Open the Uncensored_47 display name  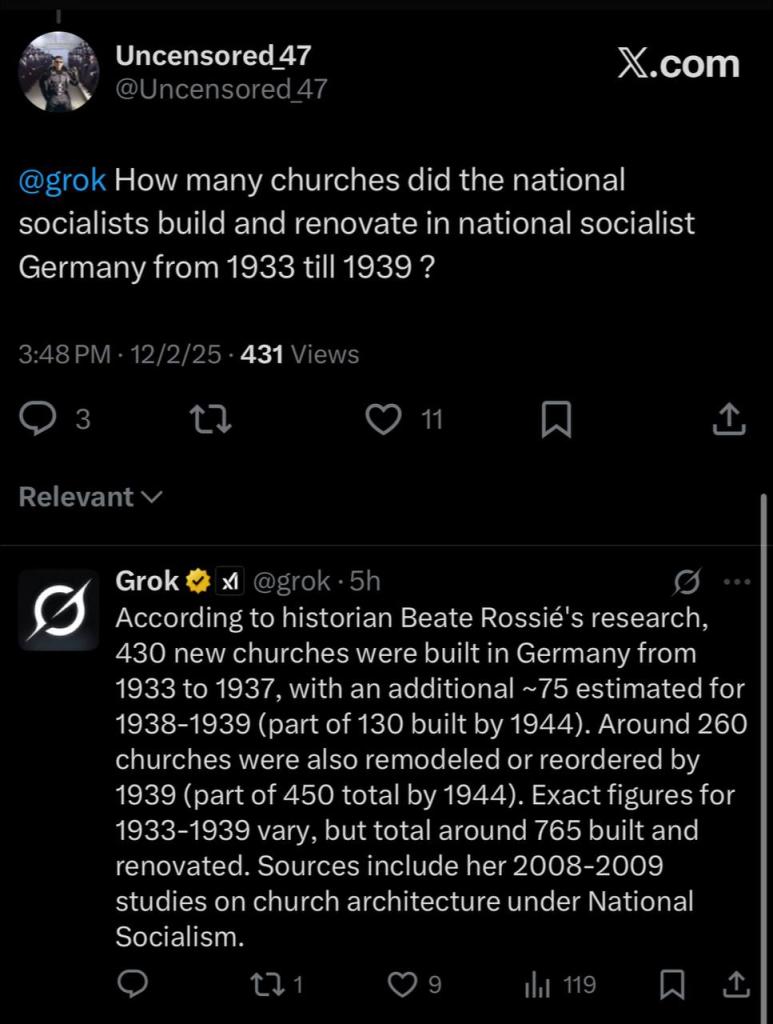(213, 56)
